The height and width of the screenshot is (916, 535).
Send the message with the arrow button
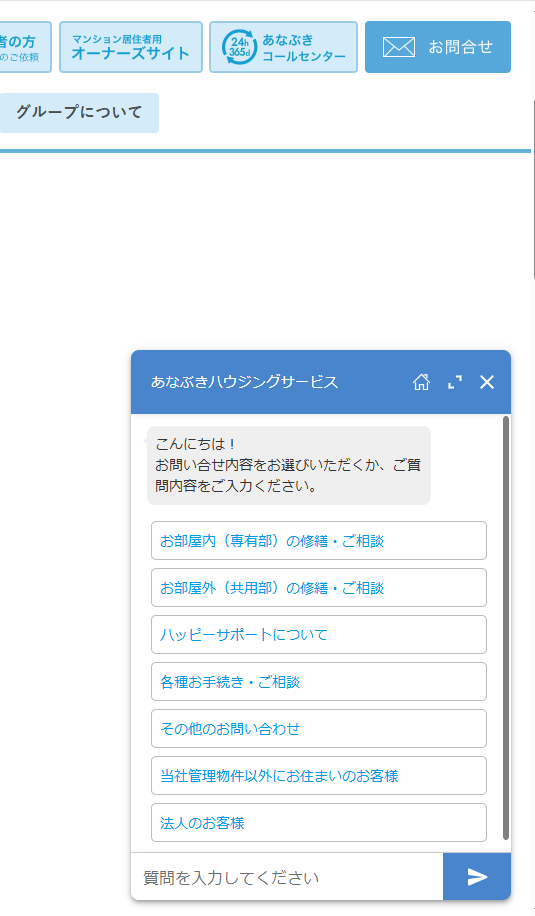pos(477,876)
